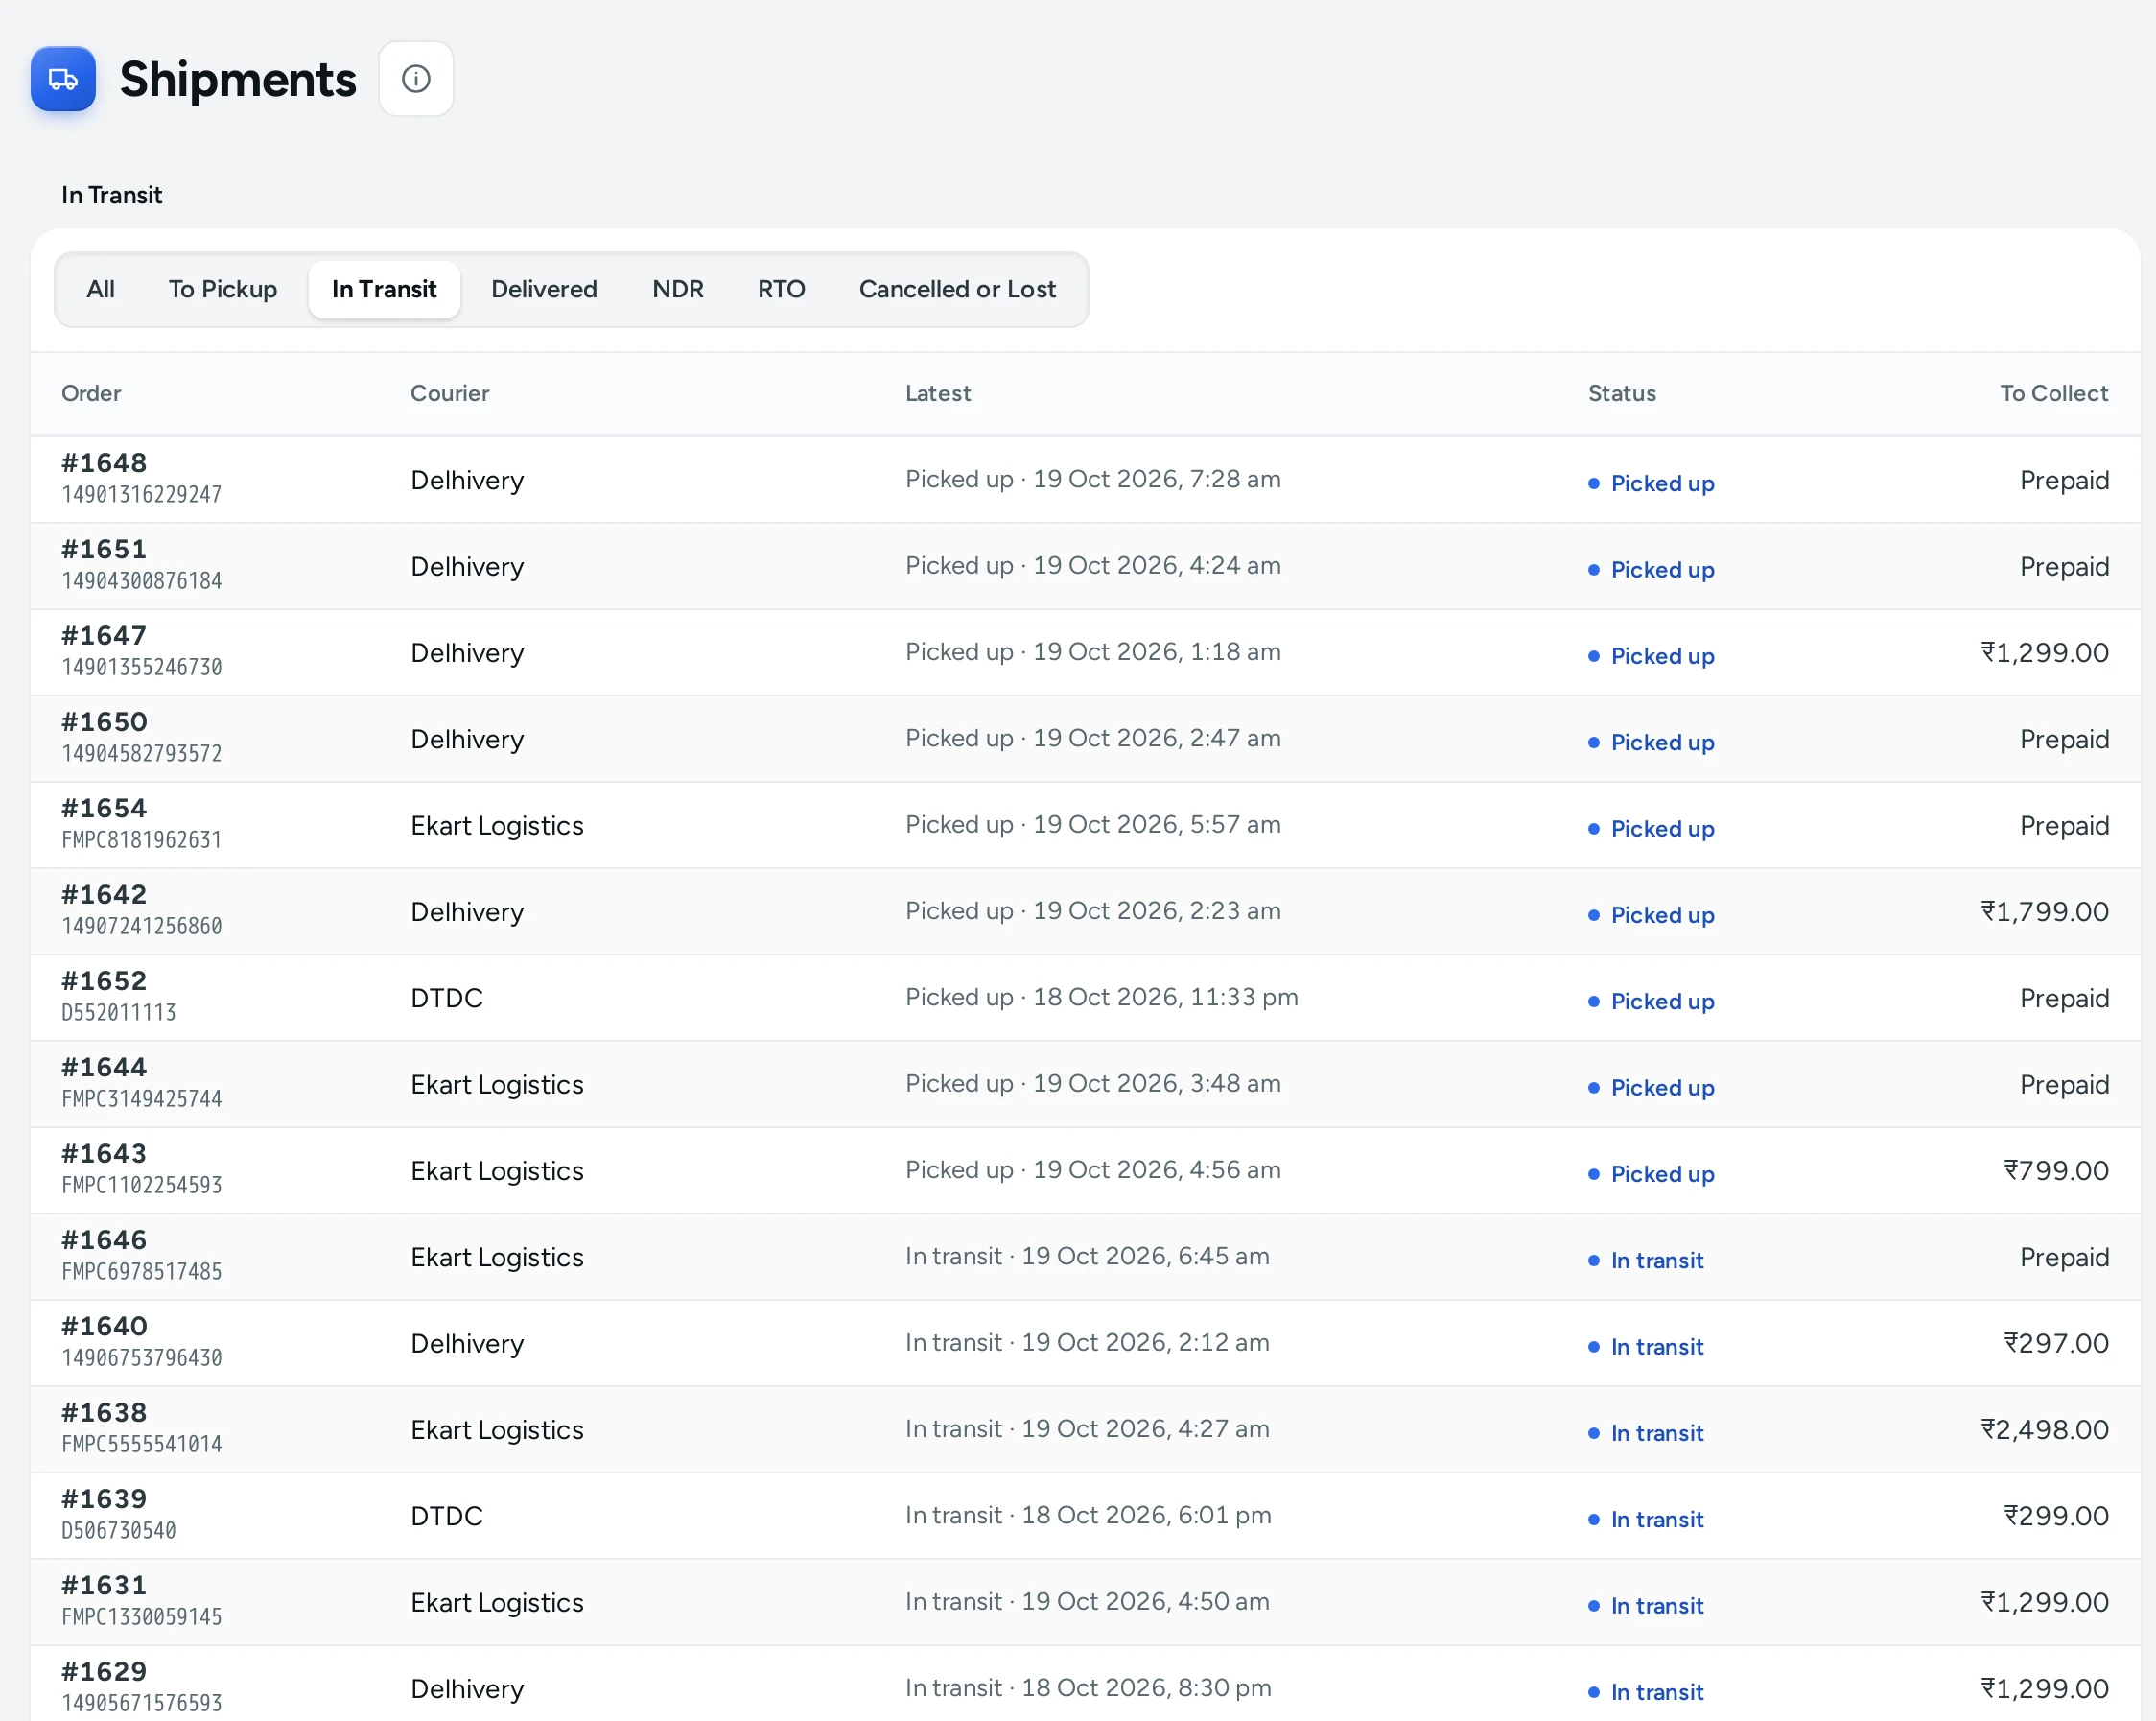Image resolution: width=2156 pixels, height=1721 pixels.
Task: Click 'In transit · 18 Oct 2026, 8:30 pm'
Action: coord(1088,1688)
